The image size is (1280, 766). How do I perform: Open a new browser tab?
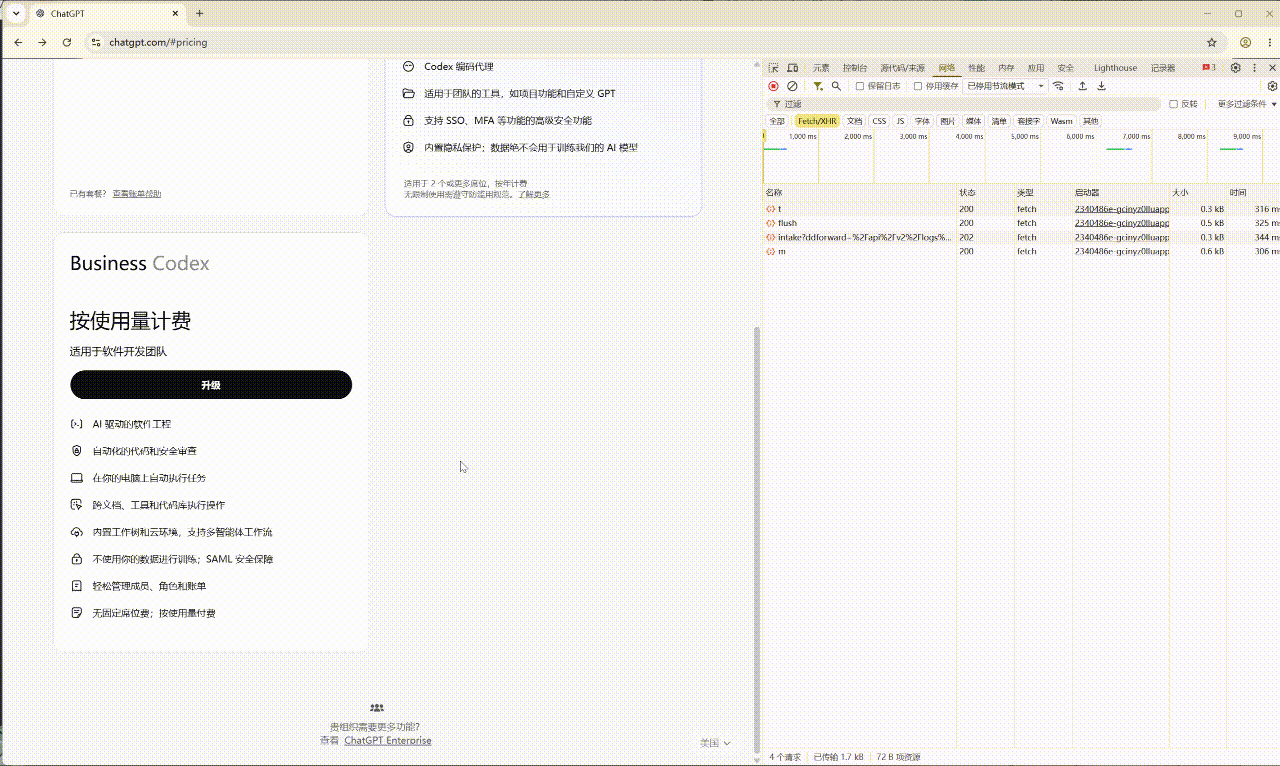click(x=200, y=13)
